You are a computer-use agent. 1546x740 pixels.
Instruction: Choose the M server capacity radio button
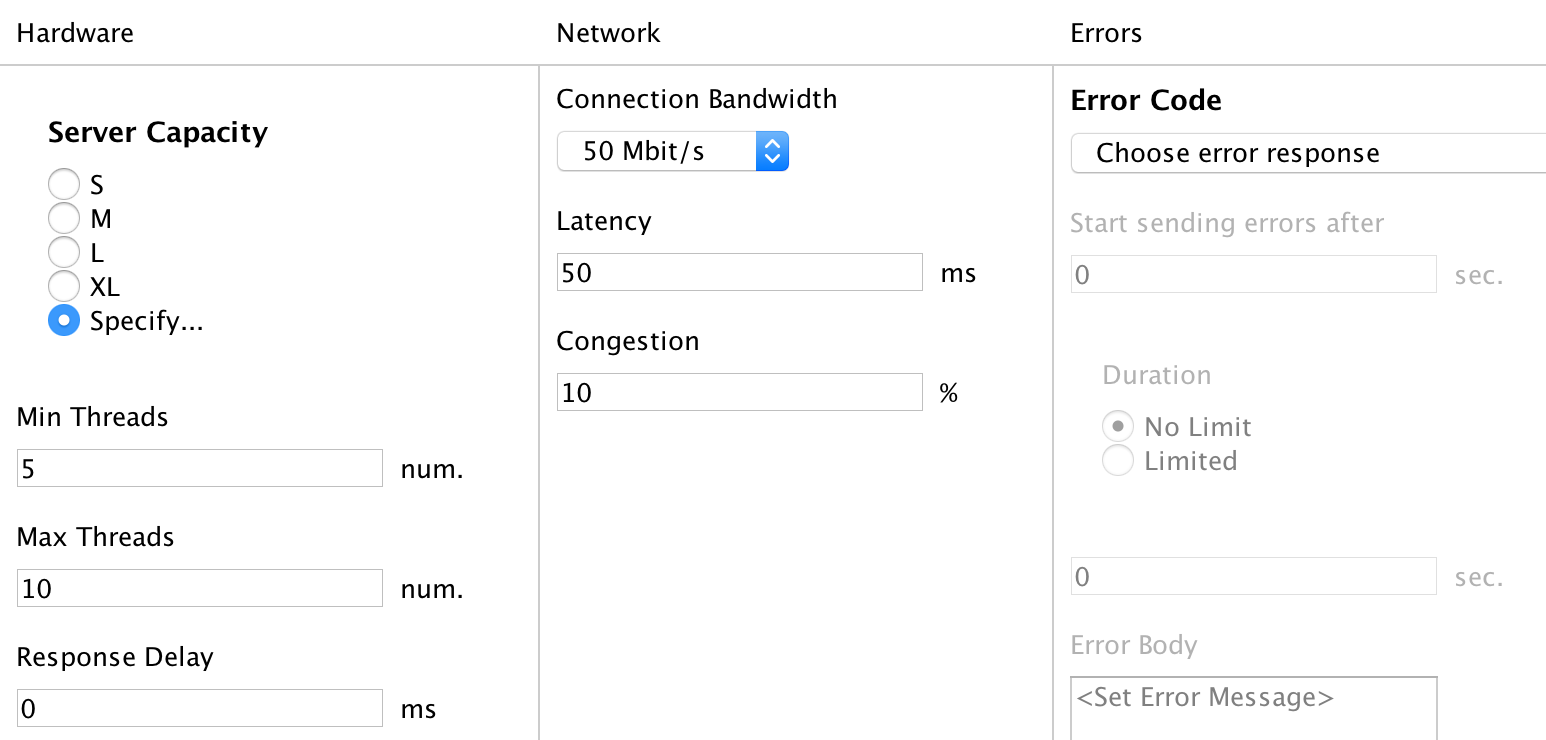click(x=64, y=219)
